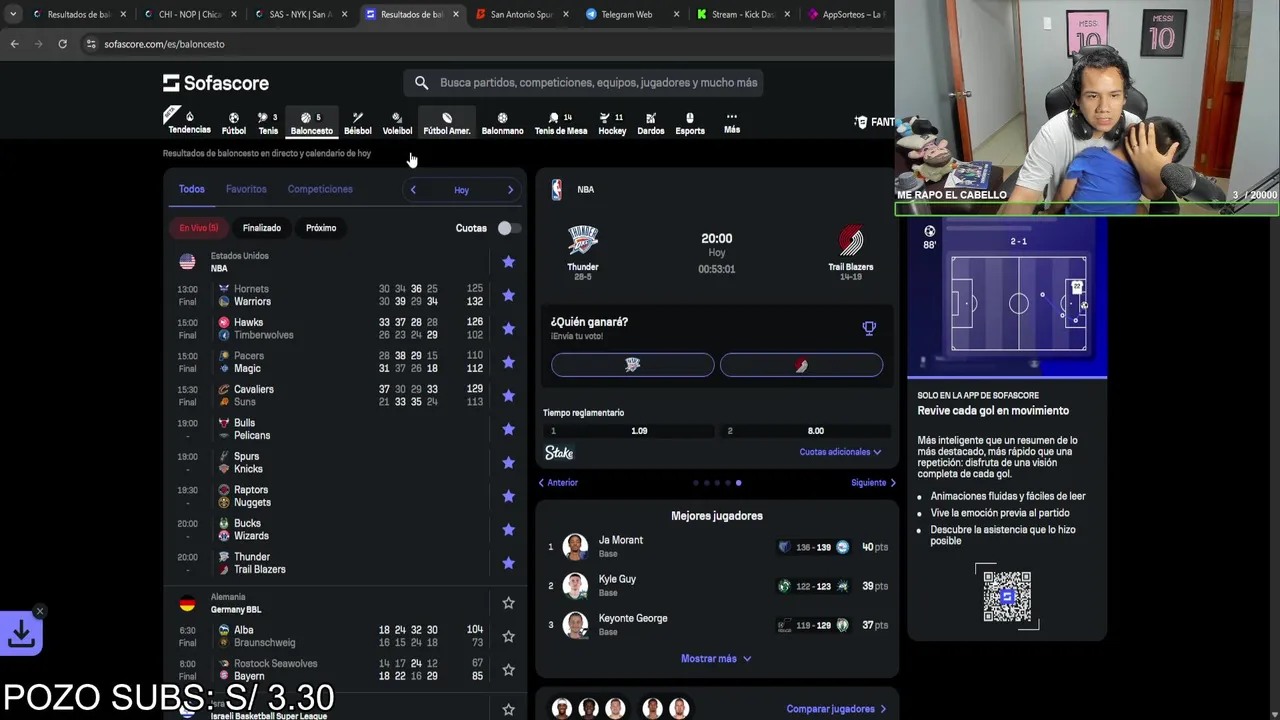Vote for Thunder to win
The width and height of the screenshot is (1280, 720).
click(x=633, y=365)
